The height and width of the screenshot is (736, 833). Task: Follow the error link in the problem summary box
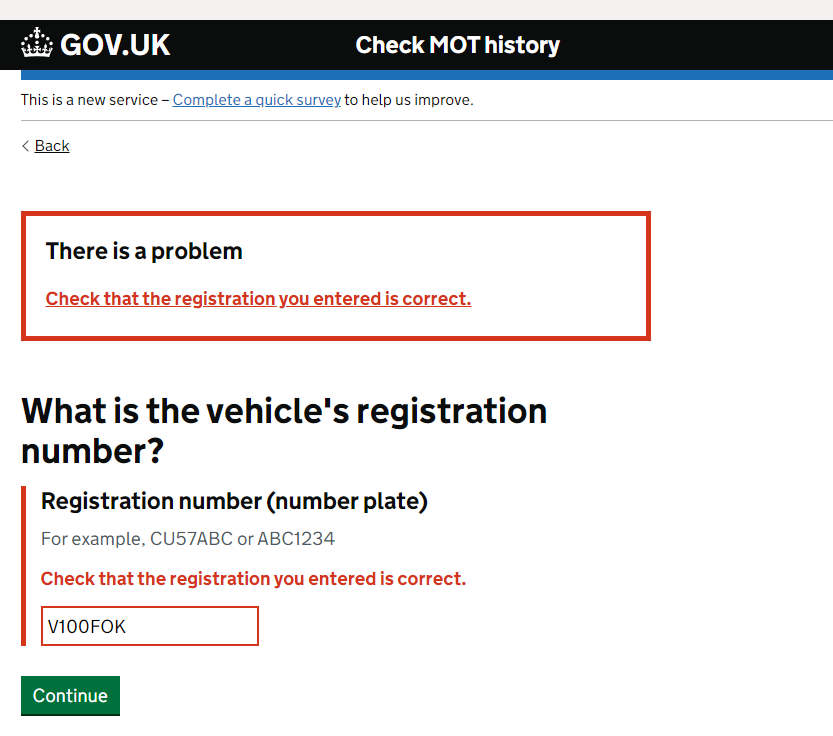(x=258, y=299)
